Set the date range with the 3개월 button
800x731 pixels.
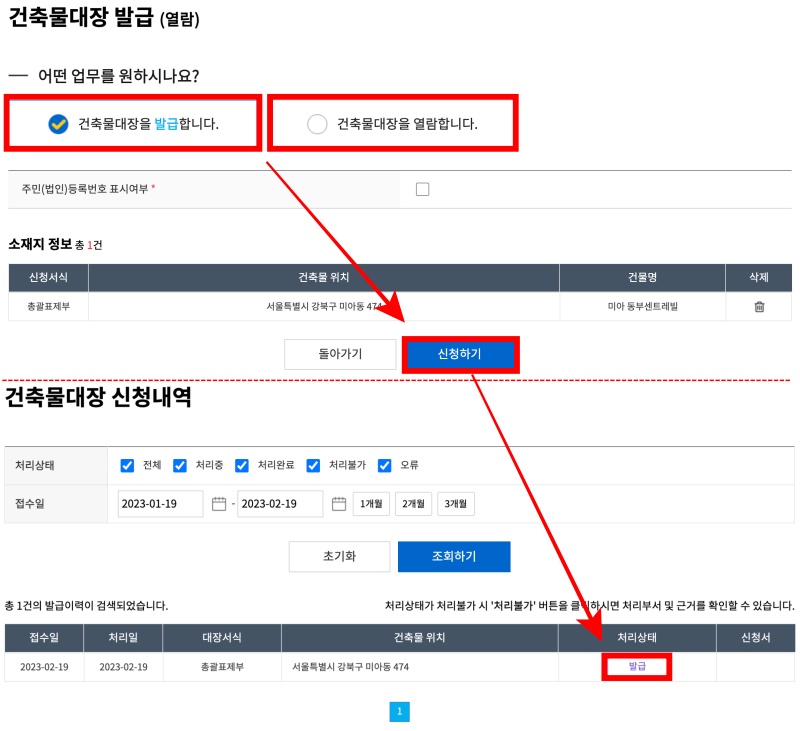coord(456,504)
